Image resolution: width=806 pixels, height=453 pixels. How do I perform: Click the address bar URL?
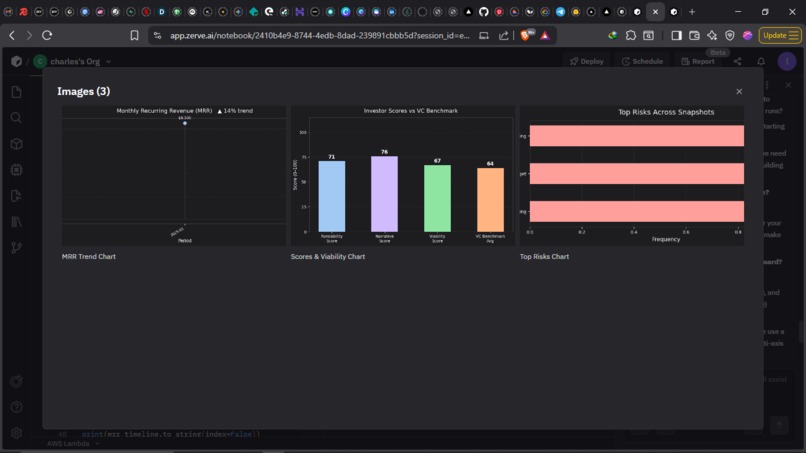click(x=320, y=35)
